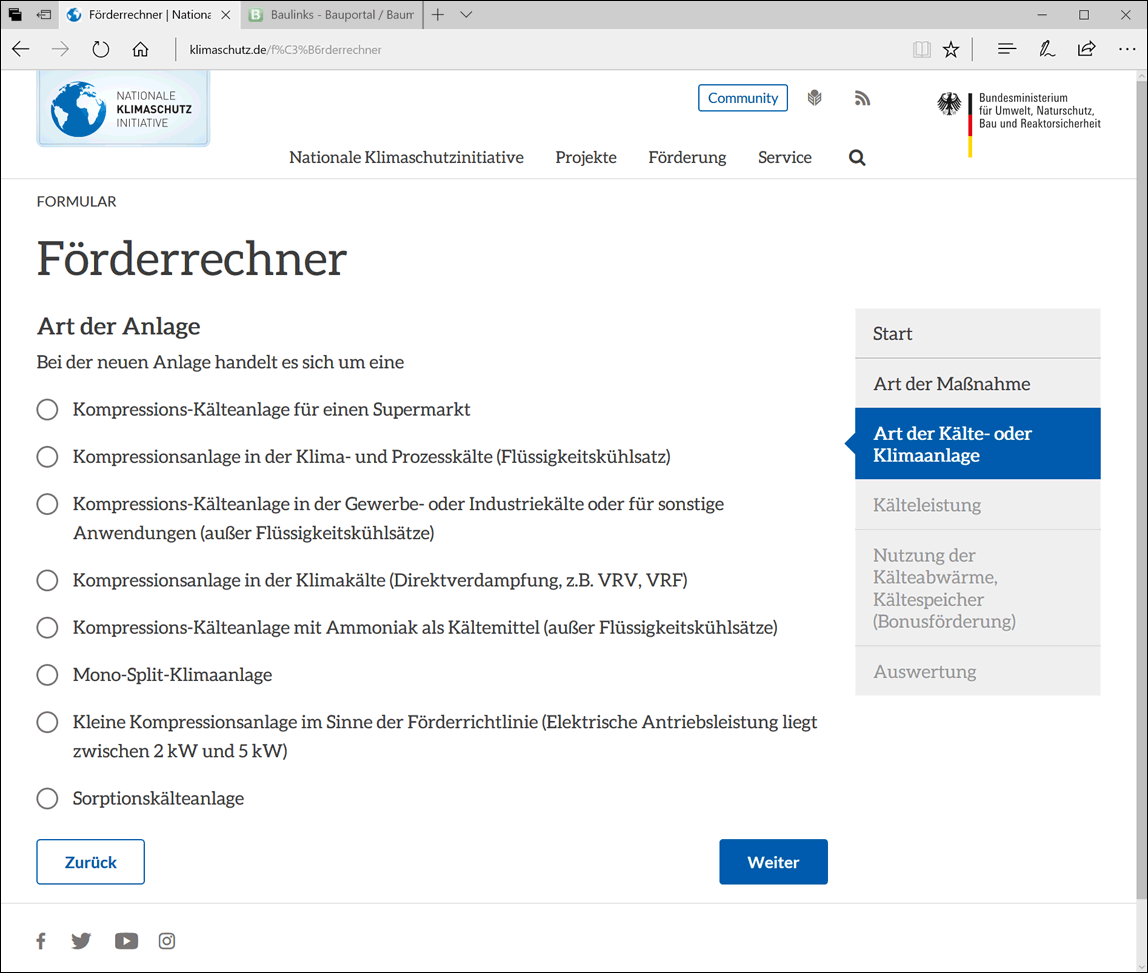Select Art der Kälte- oder Klimaanlage step
Image resolution: width=1148 pixels, height=973 pixels.
tap(977, 444)
